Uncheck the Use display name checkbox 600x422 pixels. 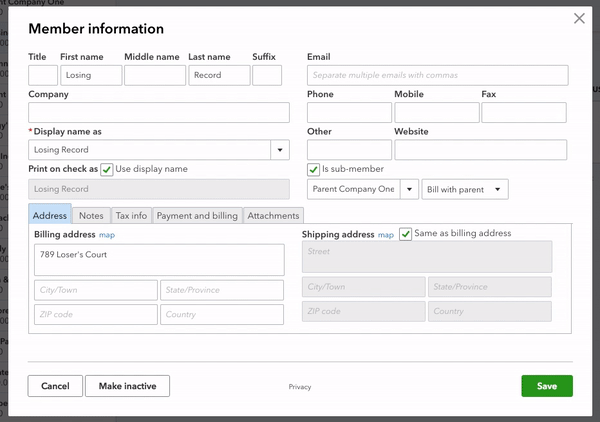tap(107, 169)
